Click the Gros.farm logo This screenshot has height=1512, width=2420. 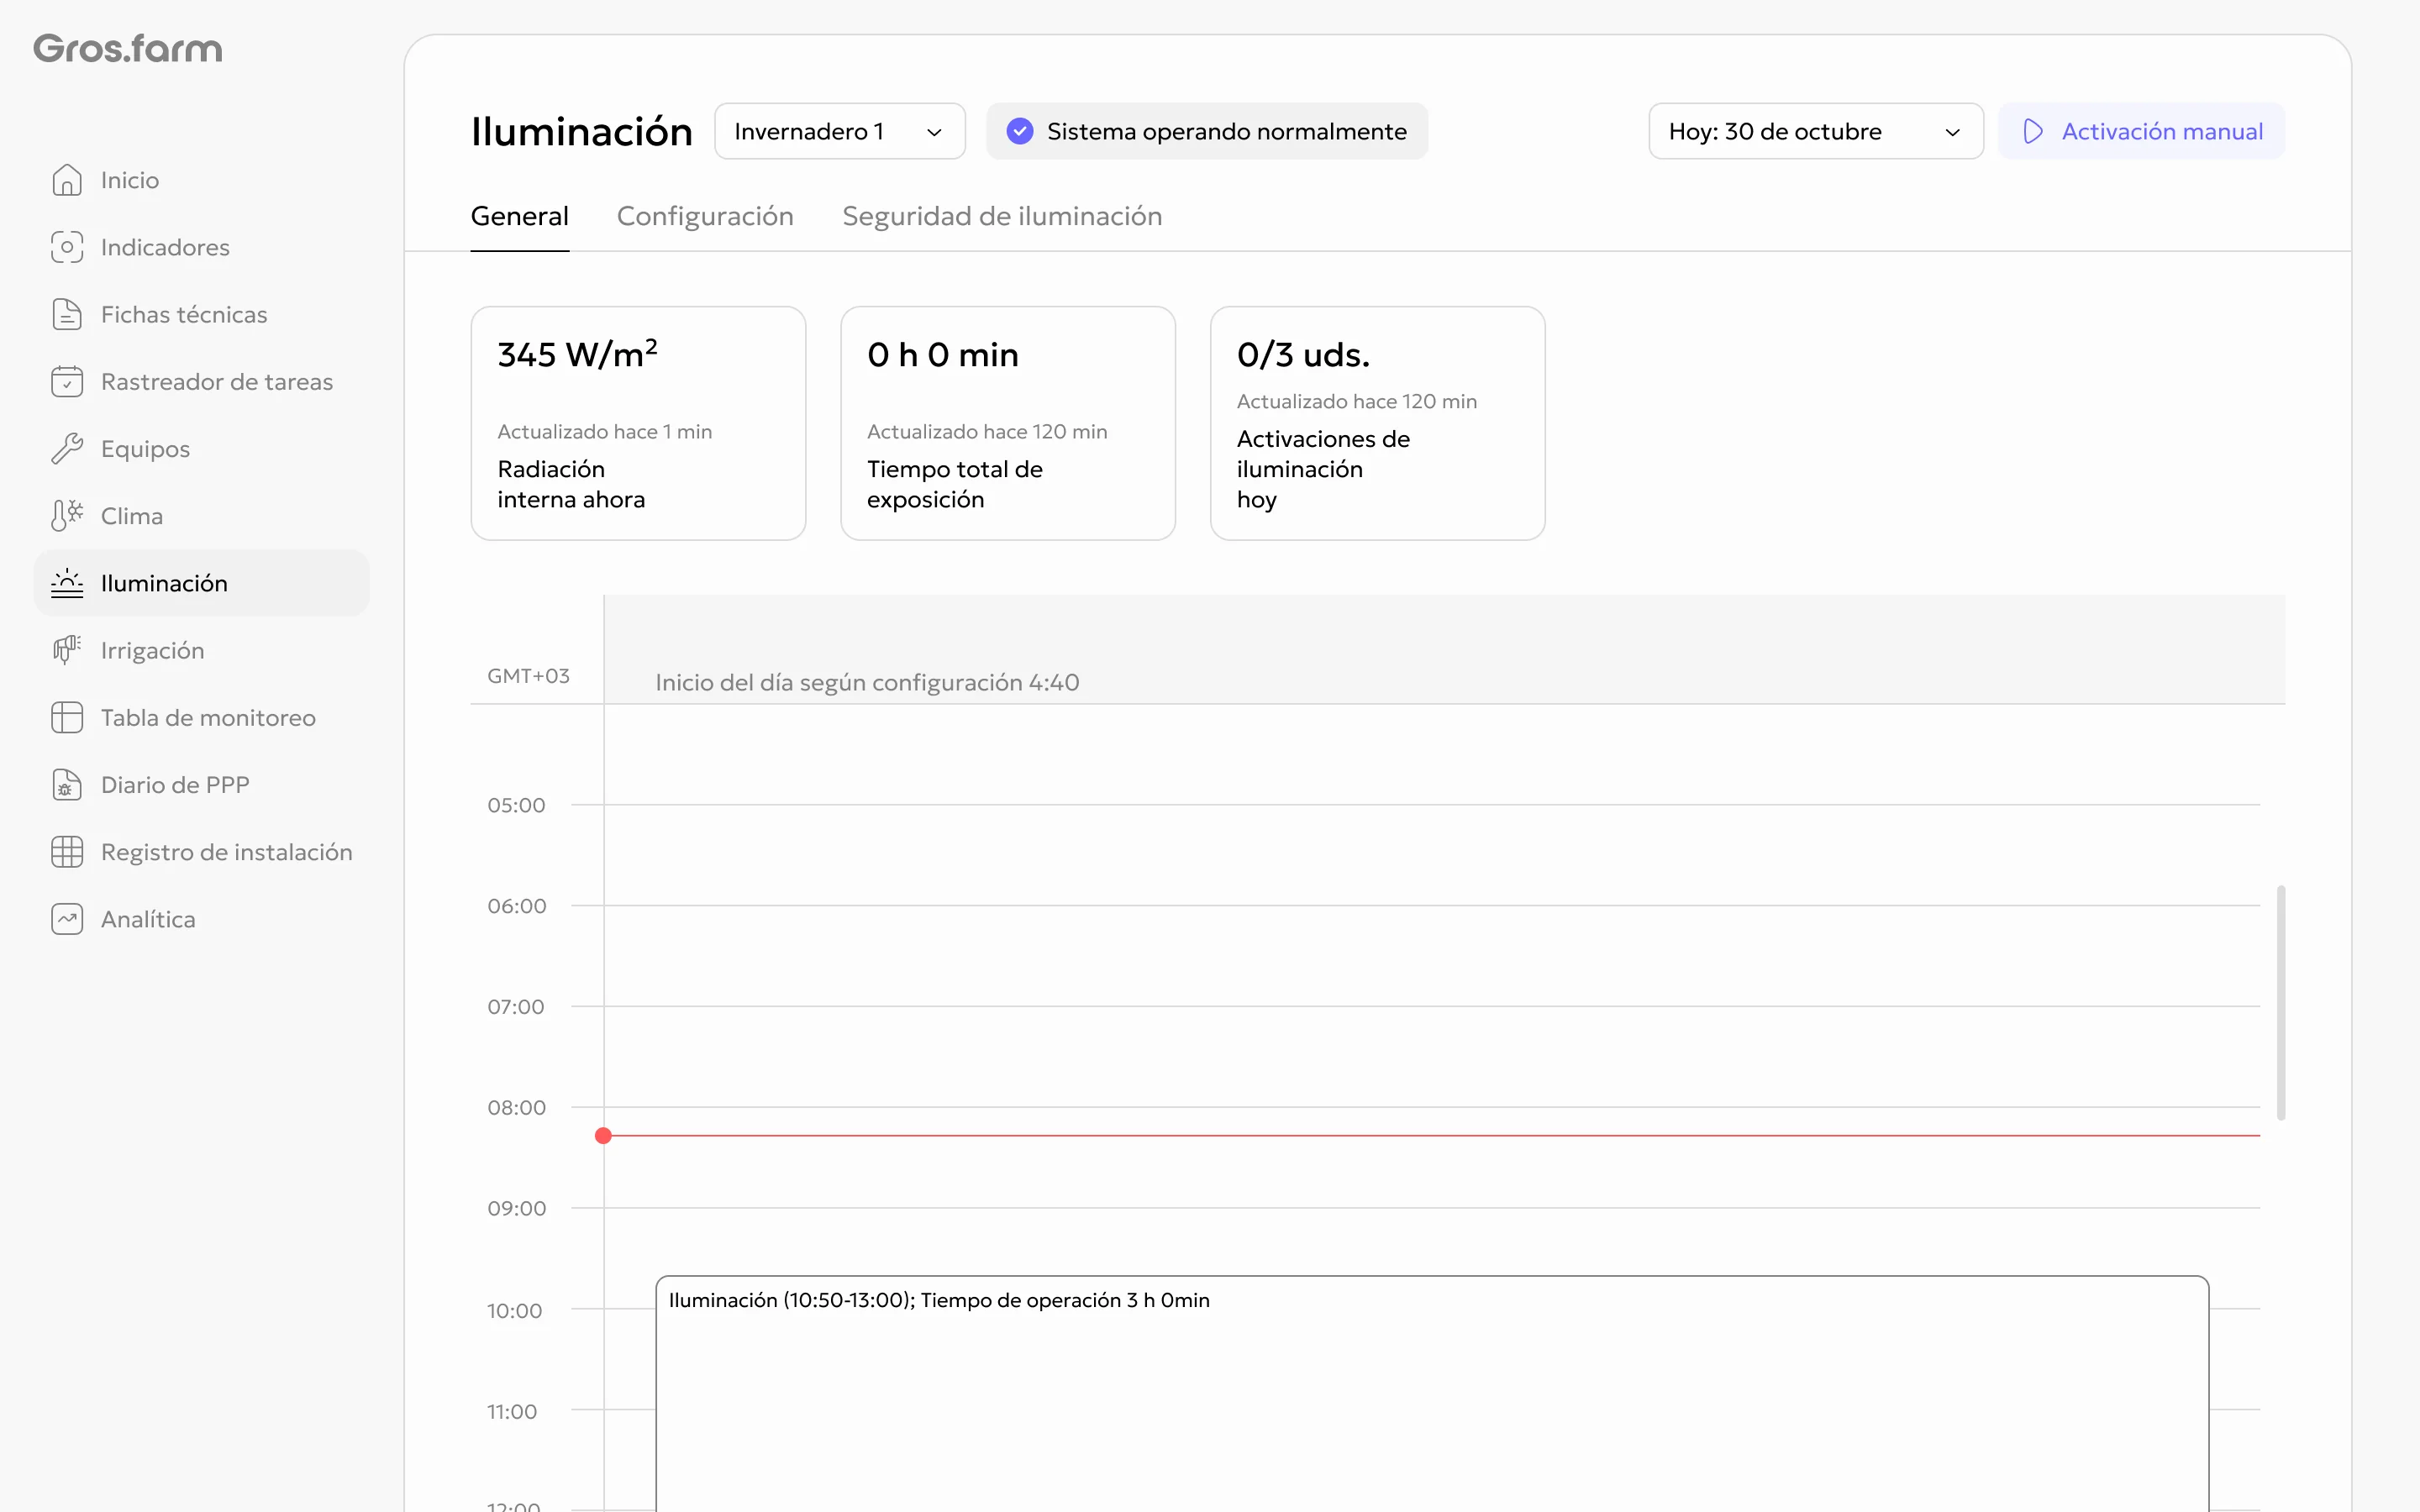click(128, 48)
